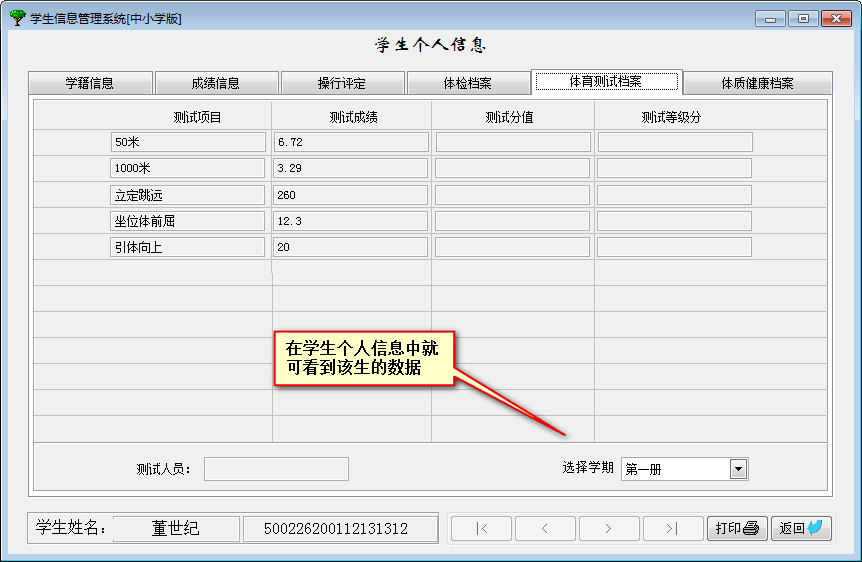
Task: Open the 成绩信息 tab
Action: [x=216, y=83]
